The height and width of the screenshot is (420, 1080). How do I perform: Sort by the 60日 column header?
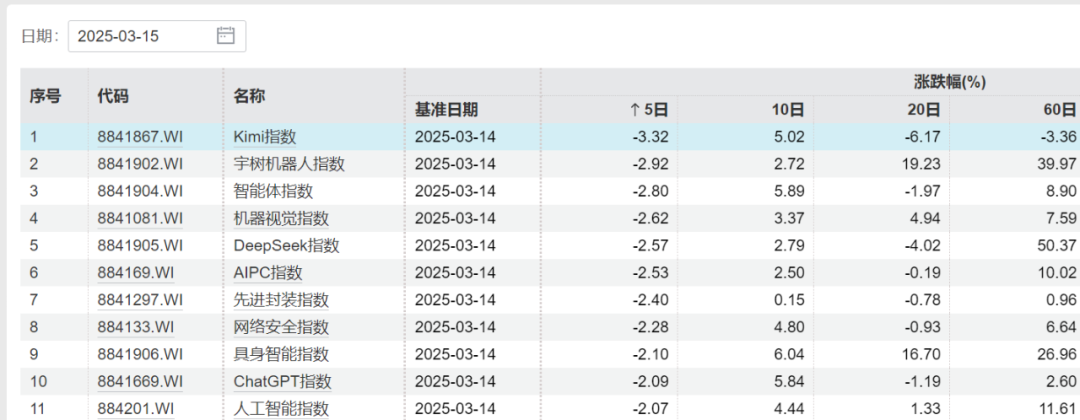(x=1060, y=109)
